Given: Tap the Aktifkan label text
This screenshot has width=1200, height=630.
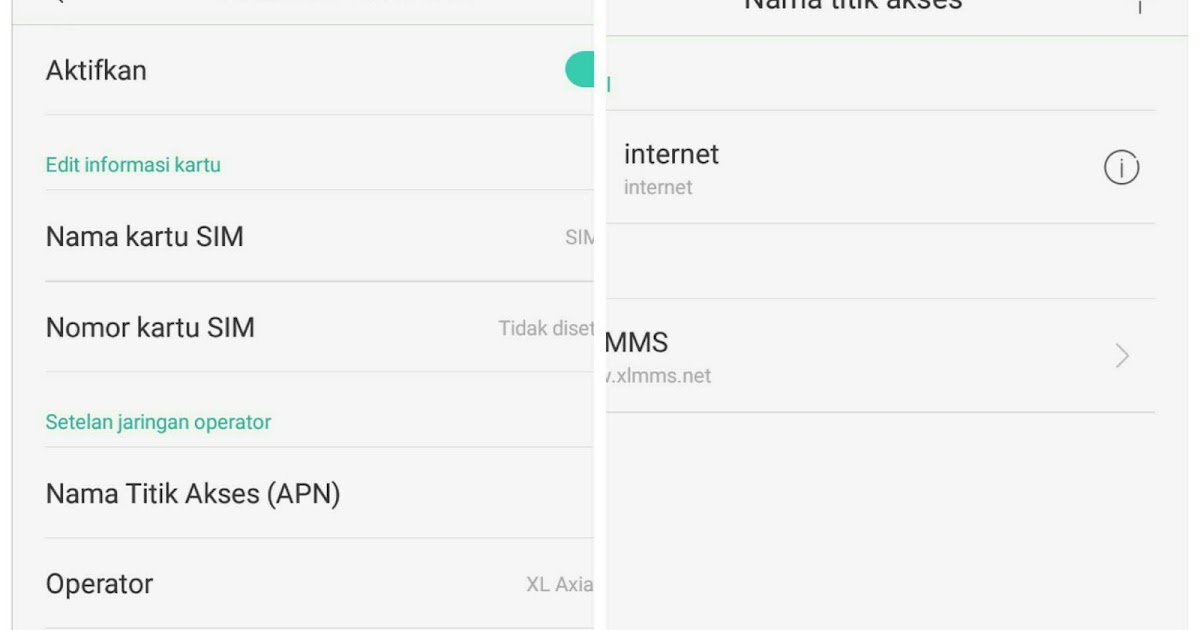Looking at the screenshot, I should (x=96, y=71).
